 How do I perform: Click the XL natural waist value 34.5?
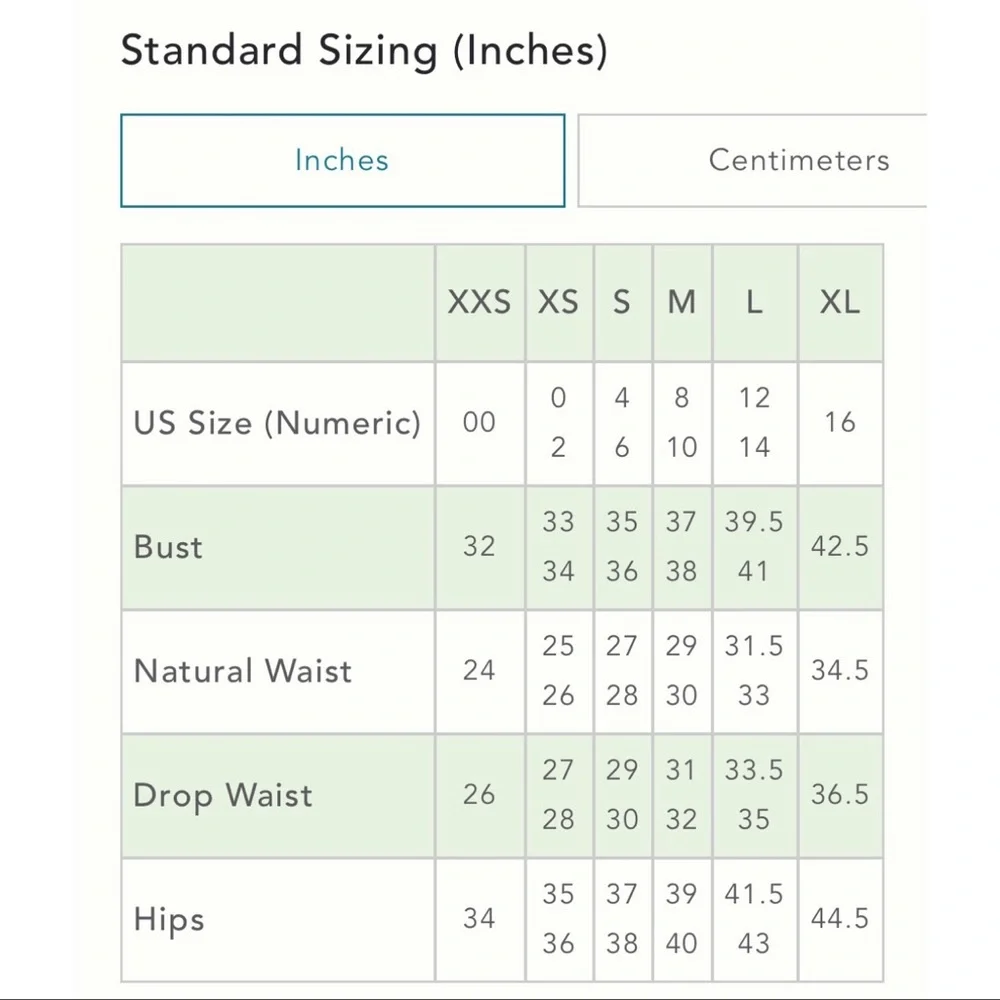(x=840, y=671)
